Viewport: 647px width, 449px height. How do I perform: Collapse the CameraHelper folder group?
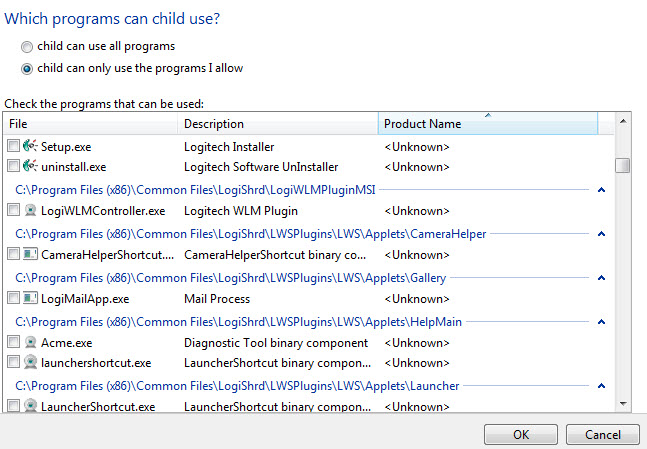point(601,234)
